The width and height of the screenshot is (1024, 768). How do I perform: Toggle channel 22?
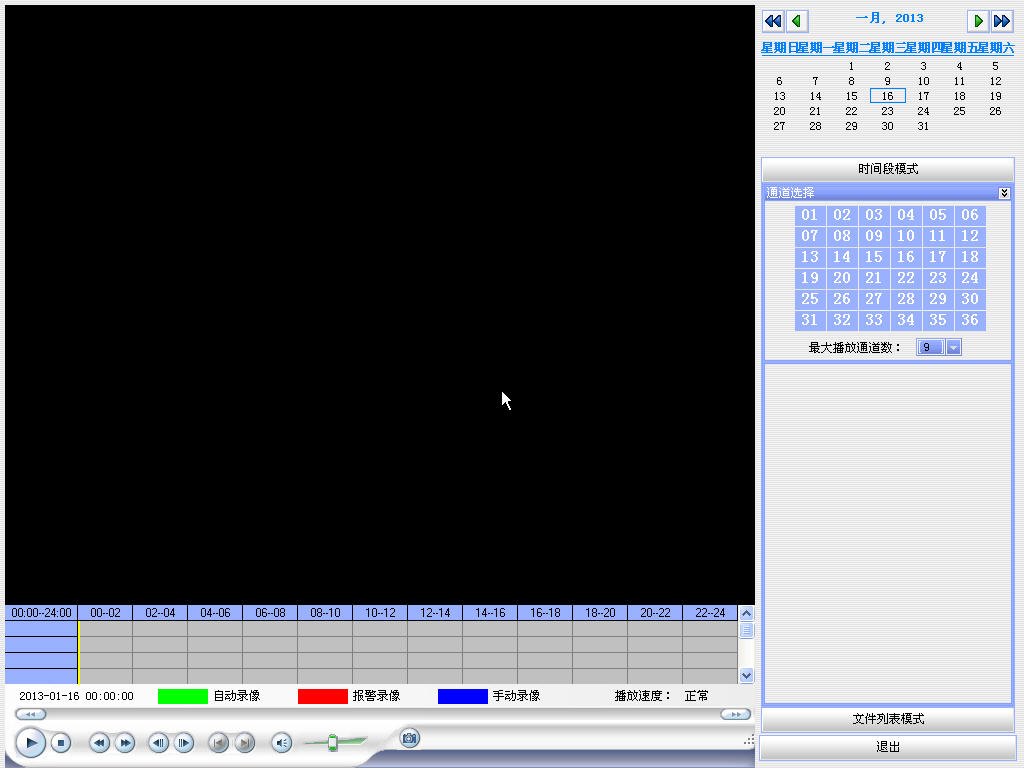(x=906, y=278)
